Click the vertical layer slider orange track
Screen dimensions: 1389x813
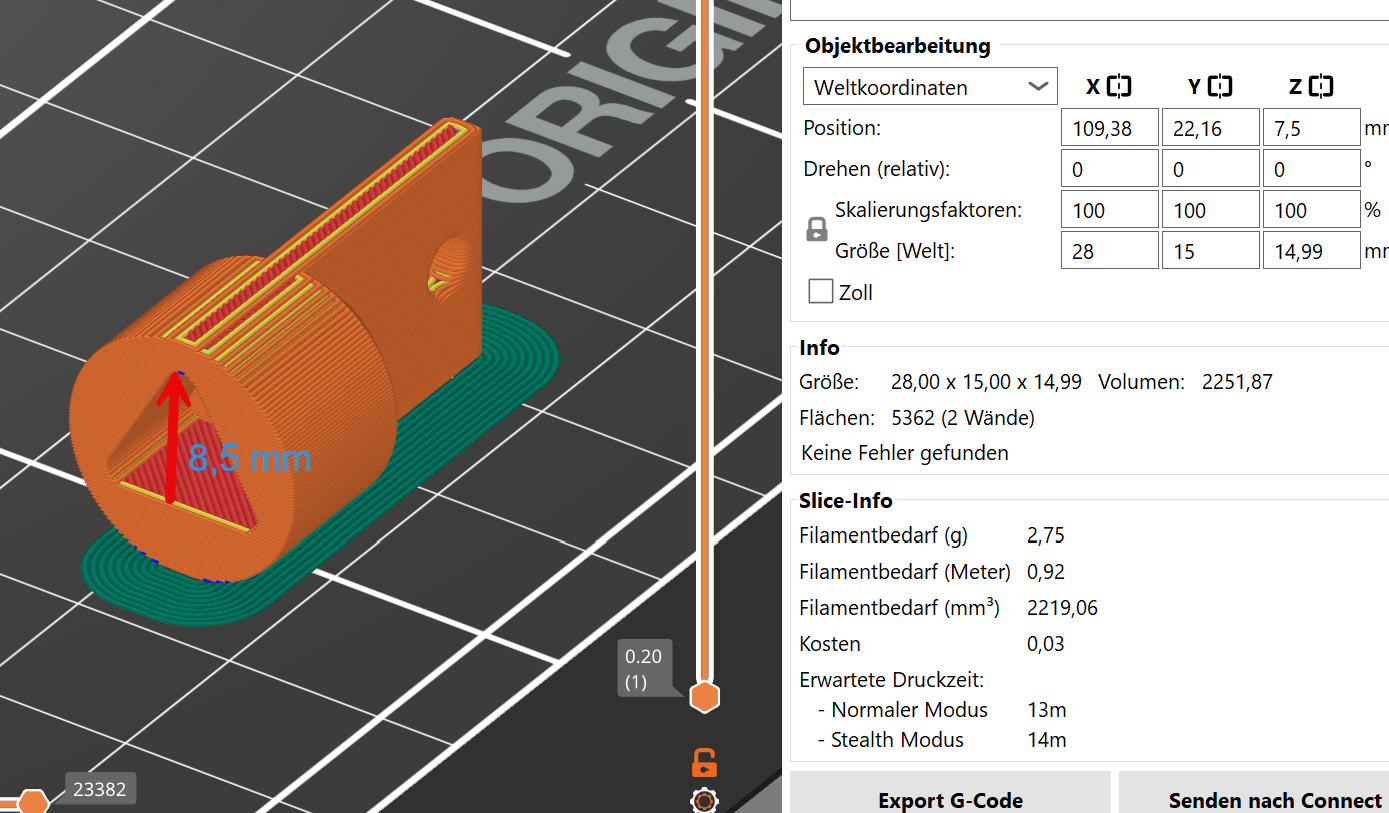coord(705,340)
